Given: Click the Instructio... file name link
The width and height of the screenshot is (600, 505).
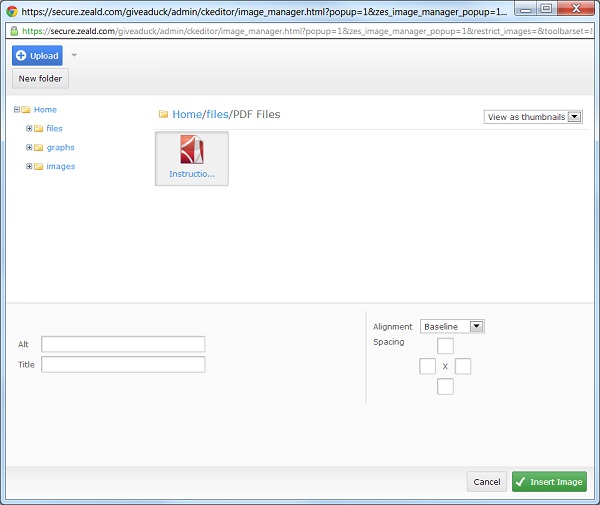Looking at the screenshot, I should pos(192,174).
